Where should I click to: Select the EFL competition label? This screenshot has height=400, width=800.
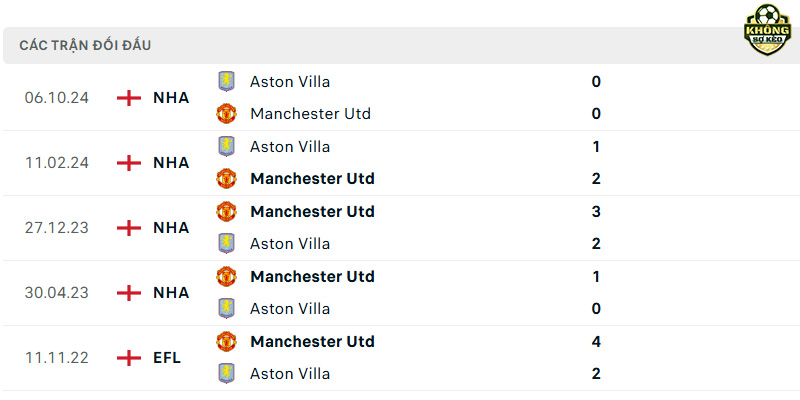(x=167, y=358)
